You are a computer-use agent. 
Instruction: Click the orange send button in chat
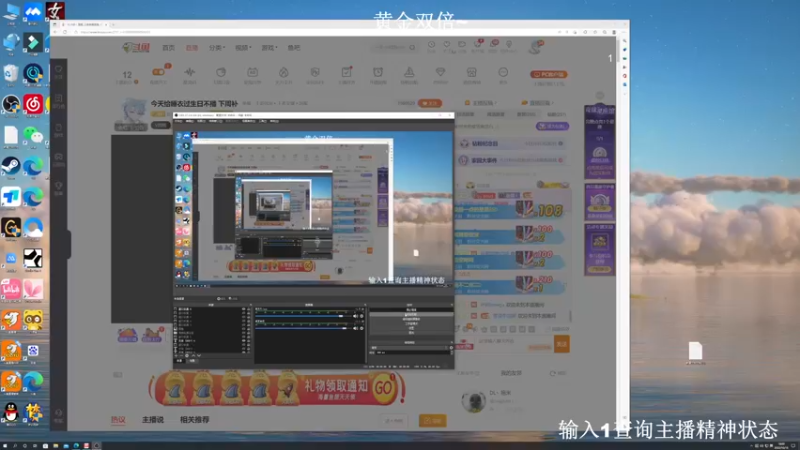click(562, 344)
